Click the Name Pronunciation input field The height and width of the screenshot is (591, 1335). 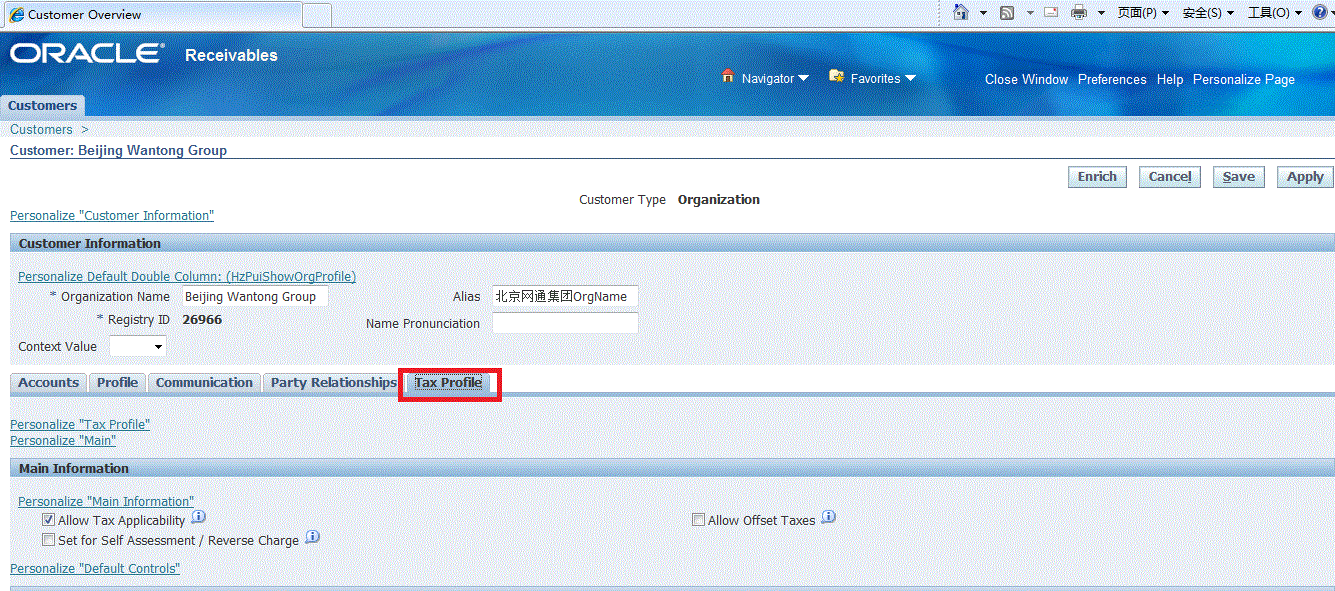pyautogui.click(x=565, y=323)
